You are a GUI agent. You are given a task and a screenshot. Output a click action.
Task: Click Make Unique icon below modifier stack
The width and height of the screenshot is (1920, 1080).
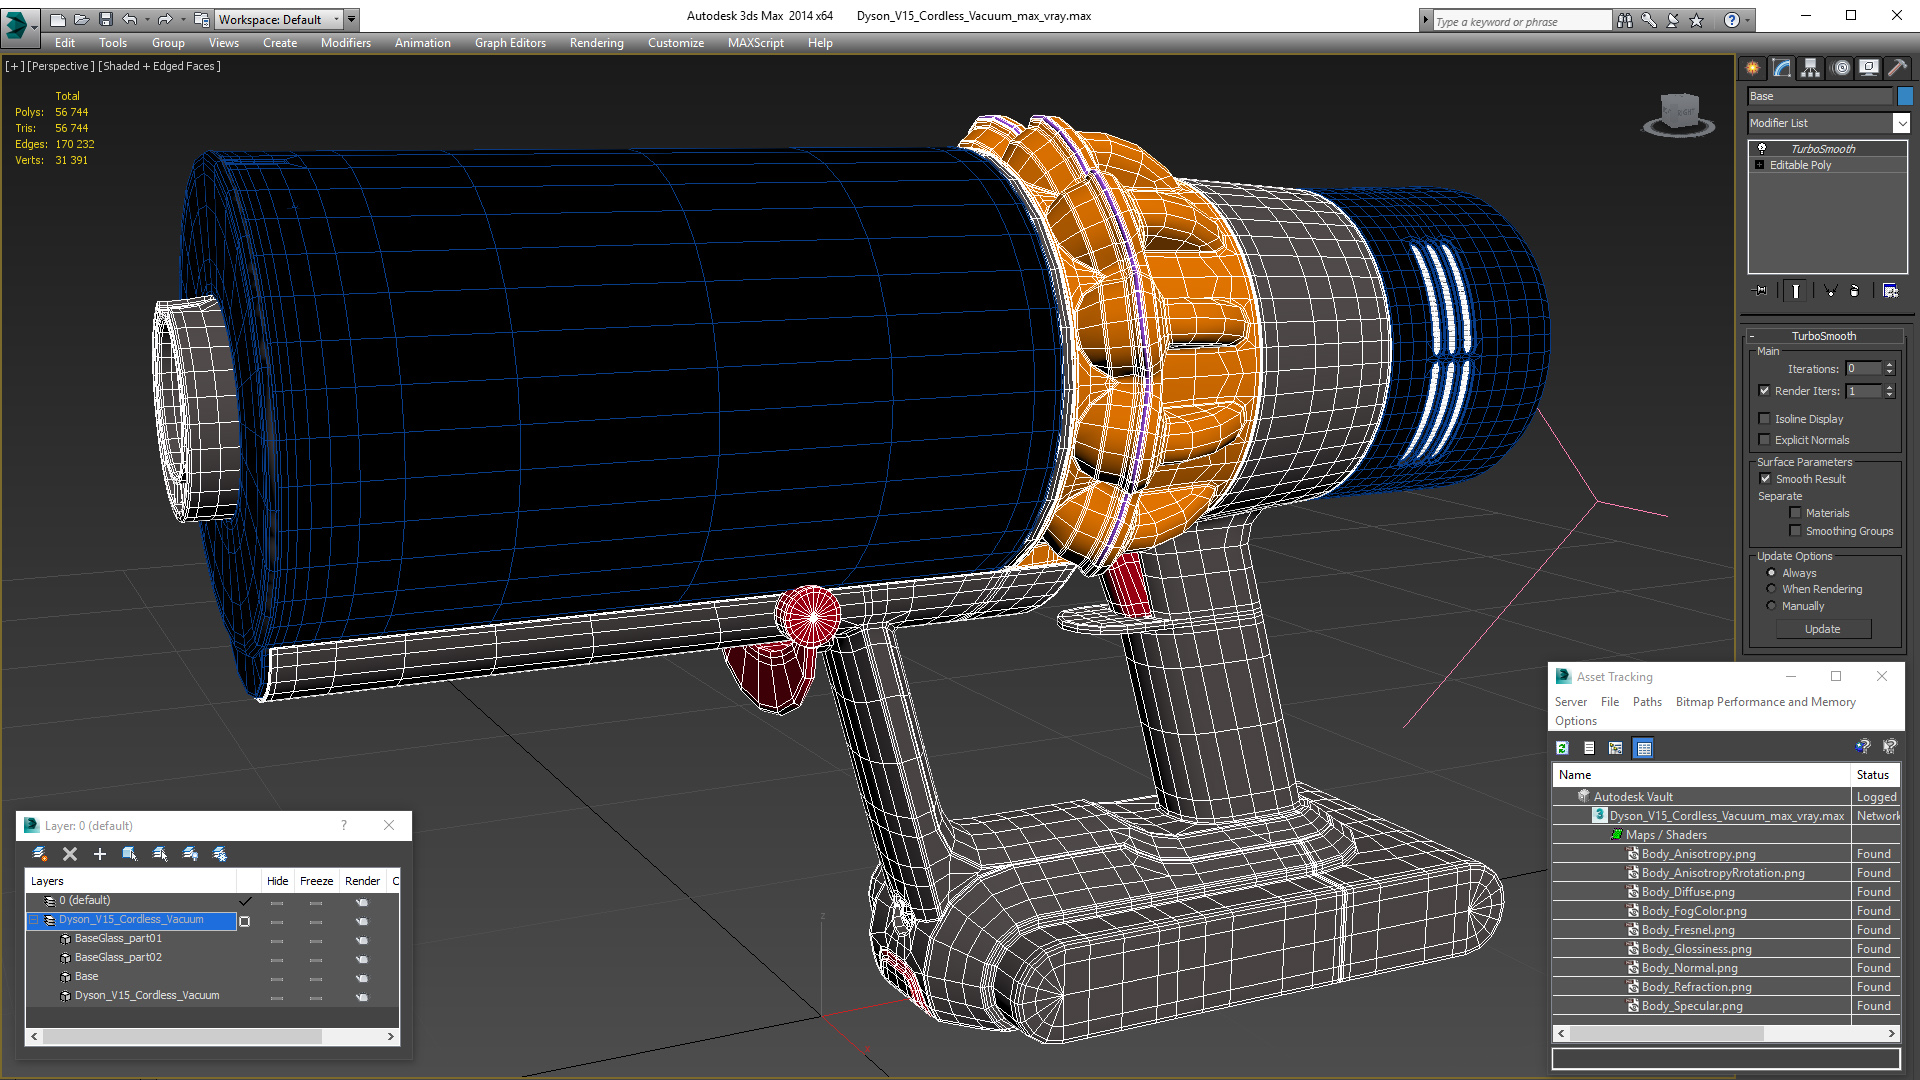[1830, 291]
